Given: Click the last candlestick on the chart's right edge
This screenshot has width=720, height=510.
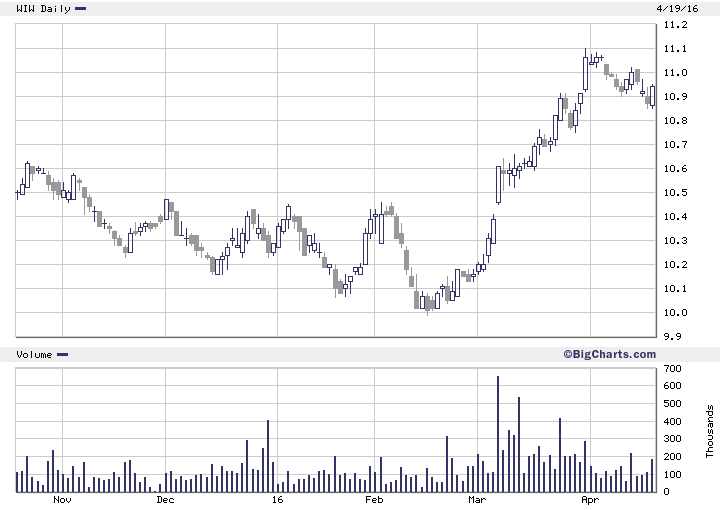Looking at the screenshot, I should coord(652,96).
